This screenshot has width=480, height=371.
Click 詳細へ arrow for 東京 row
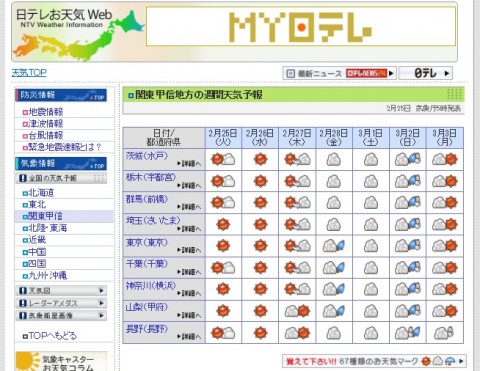[189, 250]
